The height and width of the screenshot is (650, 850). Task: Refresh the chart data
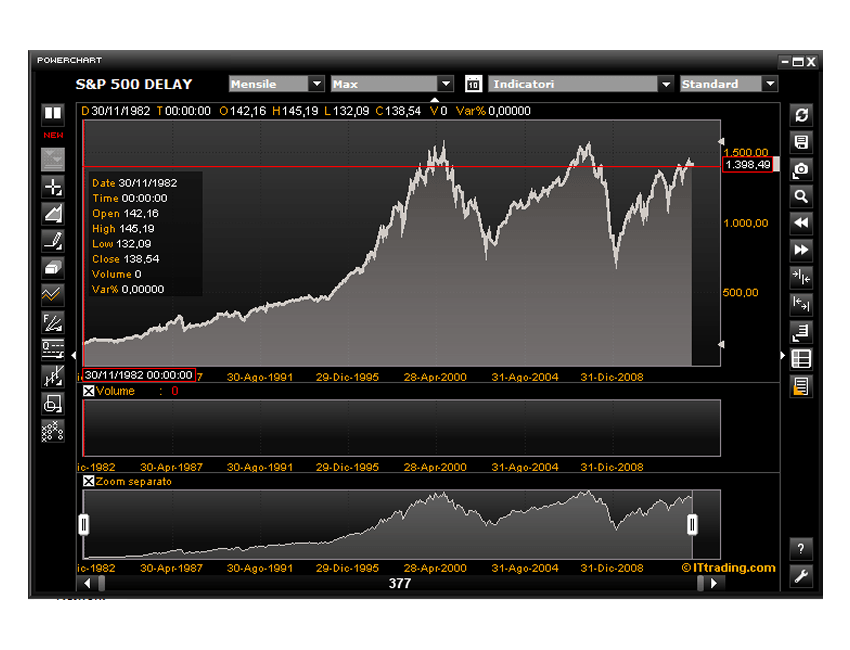(801, 115)
